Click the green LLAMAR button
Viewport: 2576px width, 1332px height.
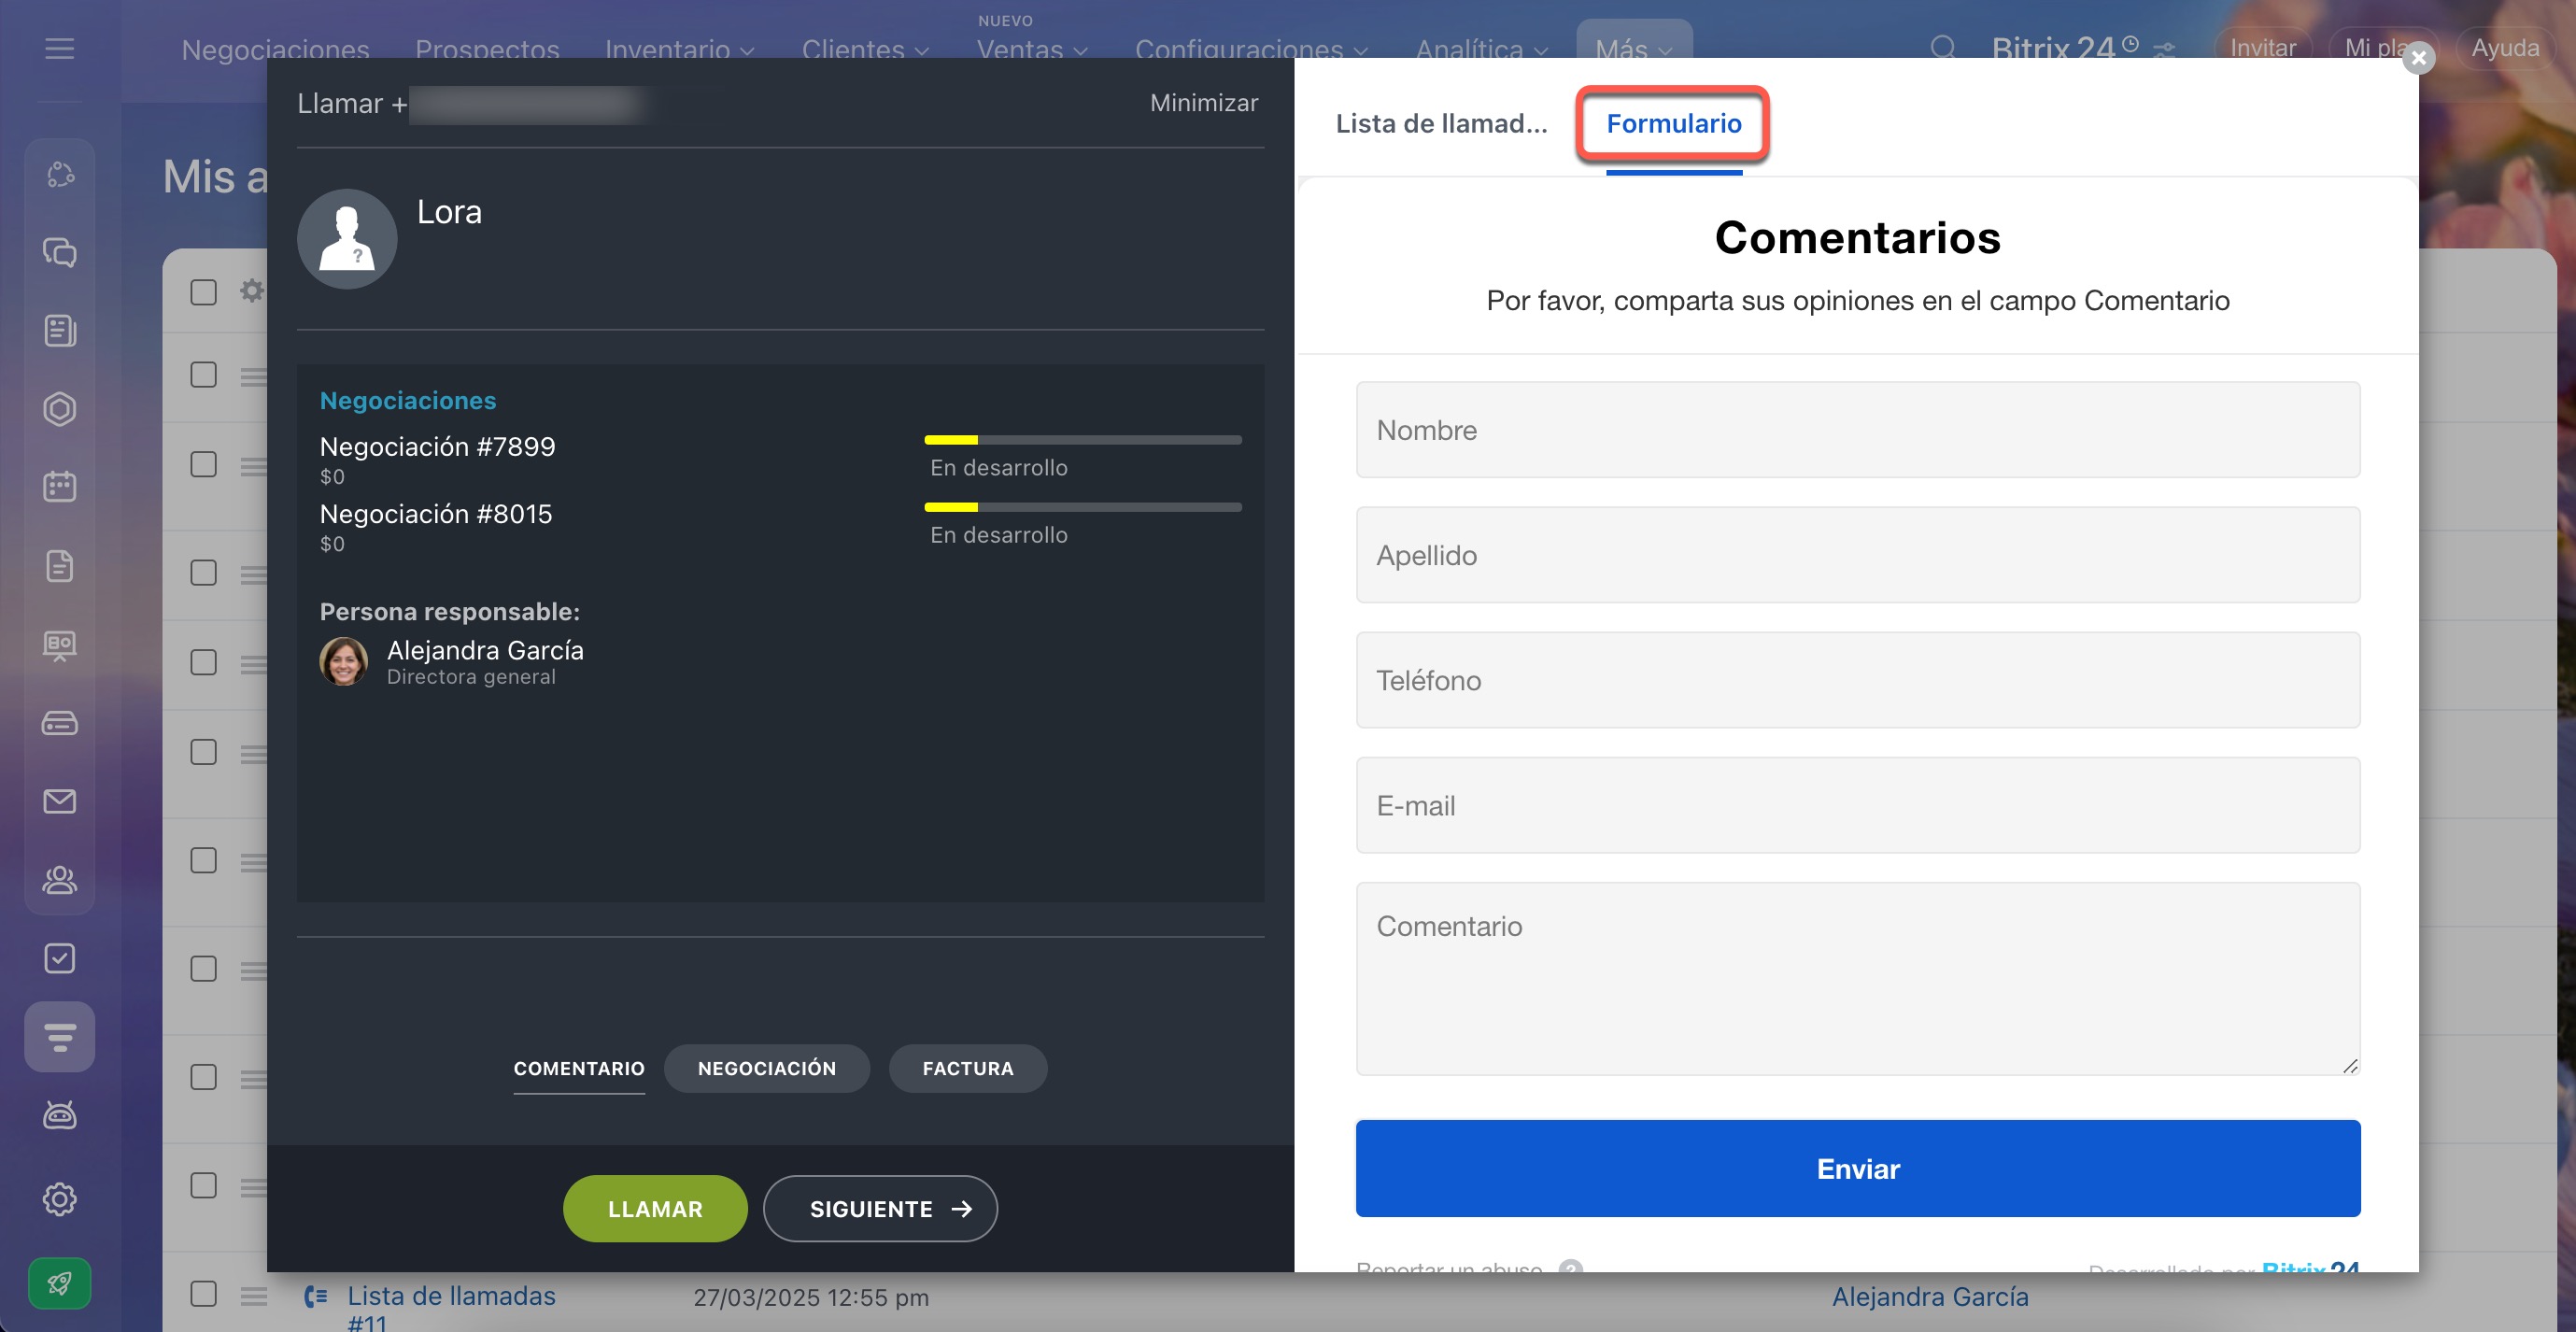(x=655, y=1209)
